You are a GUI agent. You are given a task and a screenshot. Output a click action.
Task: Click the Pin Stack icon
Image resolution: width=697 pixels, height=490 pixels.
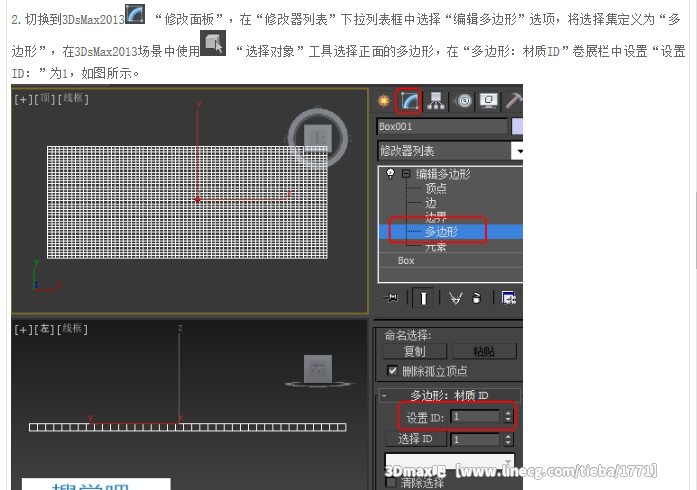coord(391,298)
